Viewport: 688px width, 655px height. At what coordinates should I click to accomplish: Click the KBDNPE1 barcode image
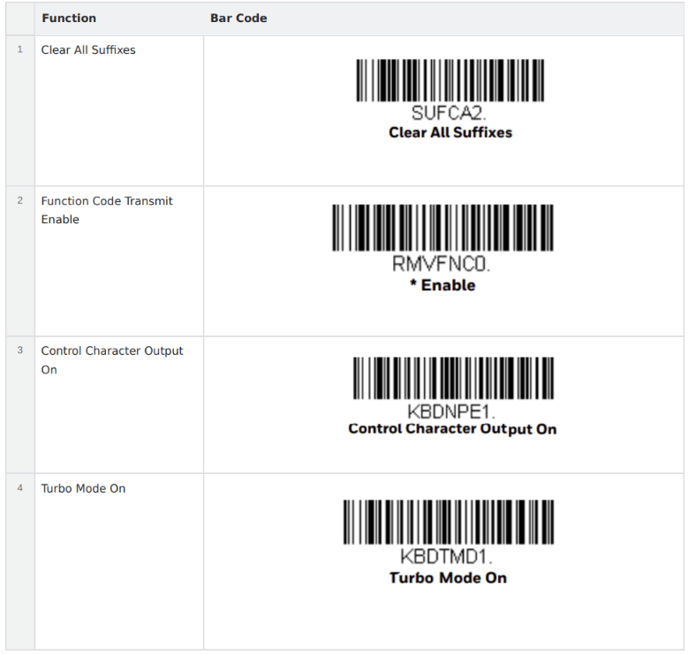click(x=452, y=378)
